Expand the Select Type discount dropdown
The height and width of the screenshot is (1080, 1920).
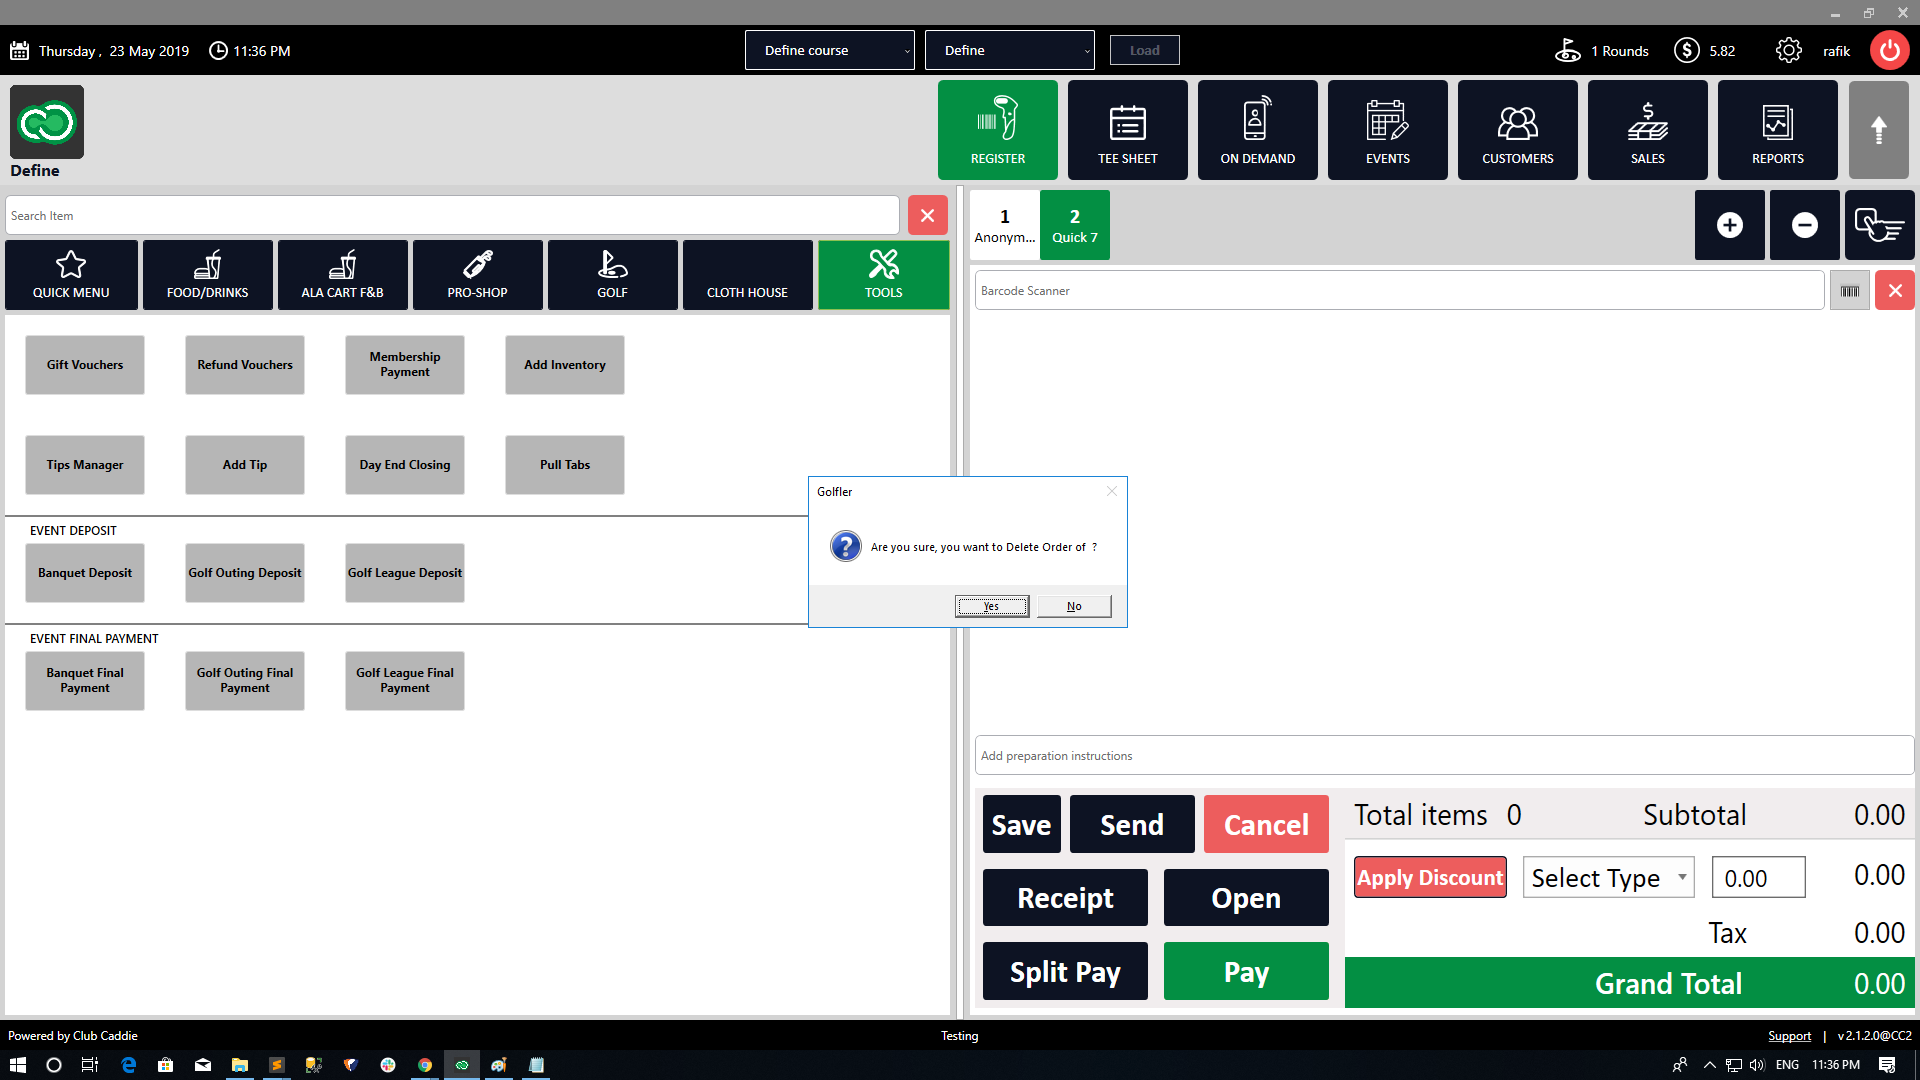[1608, 878]
